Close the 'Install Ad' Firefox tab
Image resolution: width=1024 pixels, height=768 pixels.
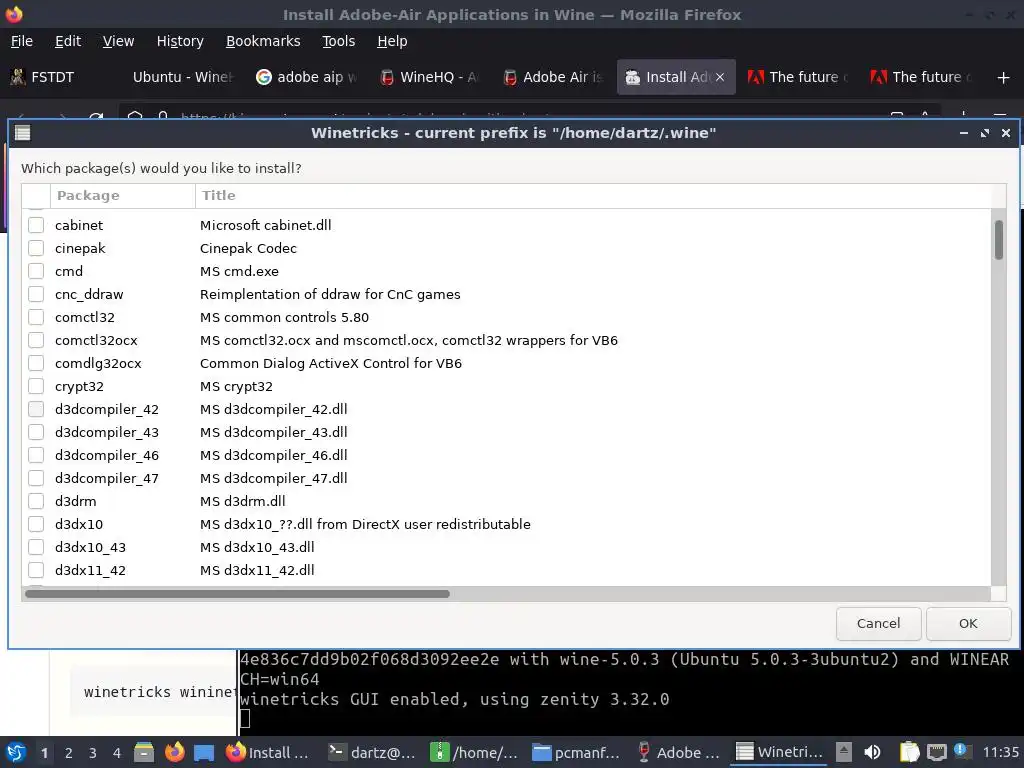(720, 77)
